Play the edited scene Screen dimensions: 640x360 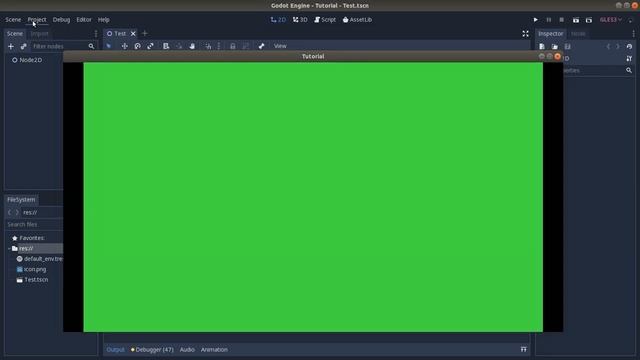pyautogui.click(x=576, y=20)
